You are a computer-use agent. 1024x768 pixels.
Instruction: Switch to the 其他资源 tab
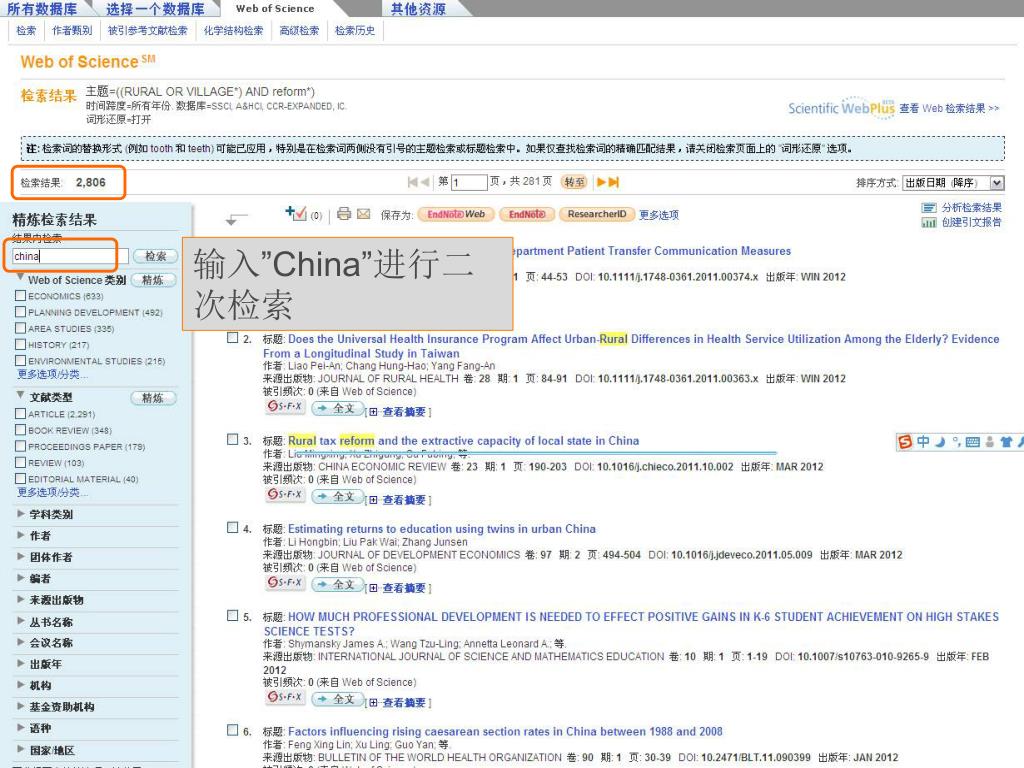coord(418,9)
